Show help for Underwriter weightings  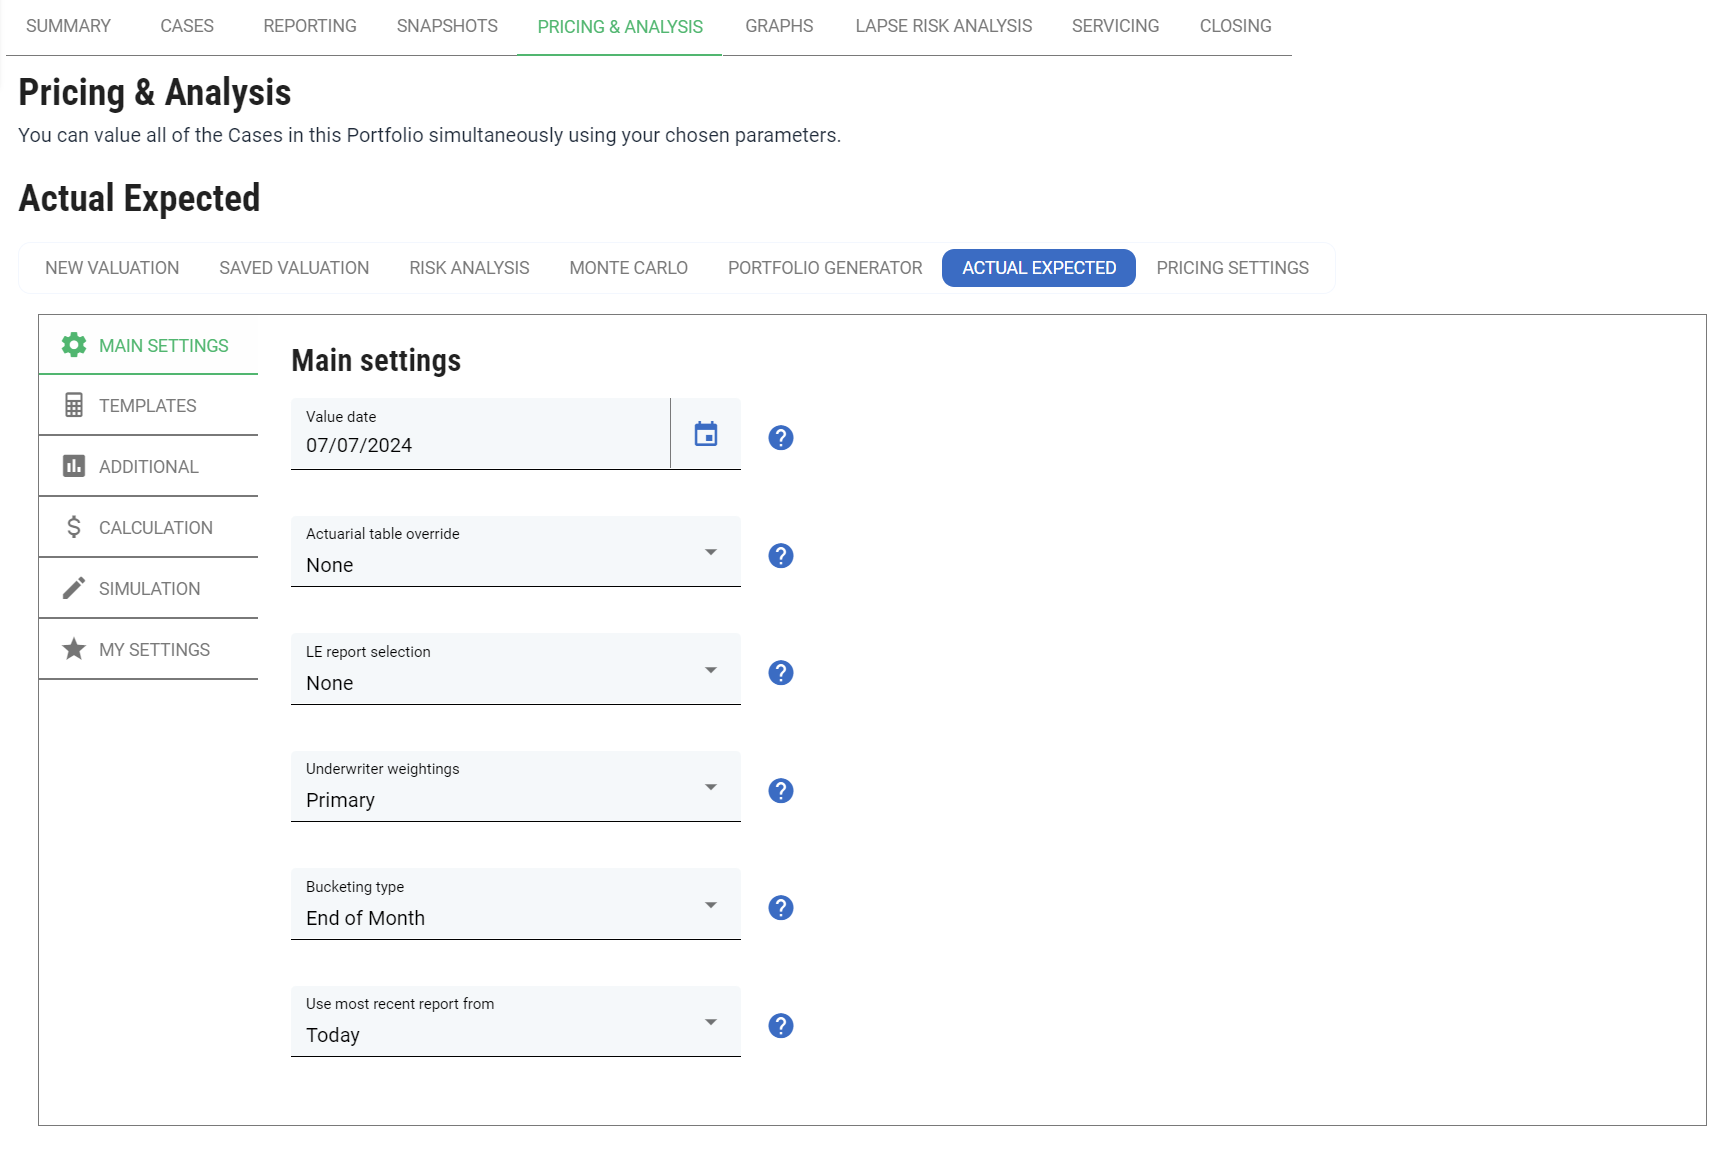click(780, 791)
